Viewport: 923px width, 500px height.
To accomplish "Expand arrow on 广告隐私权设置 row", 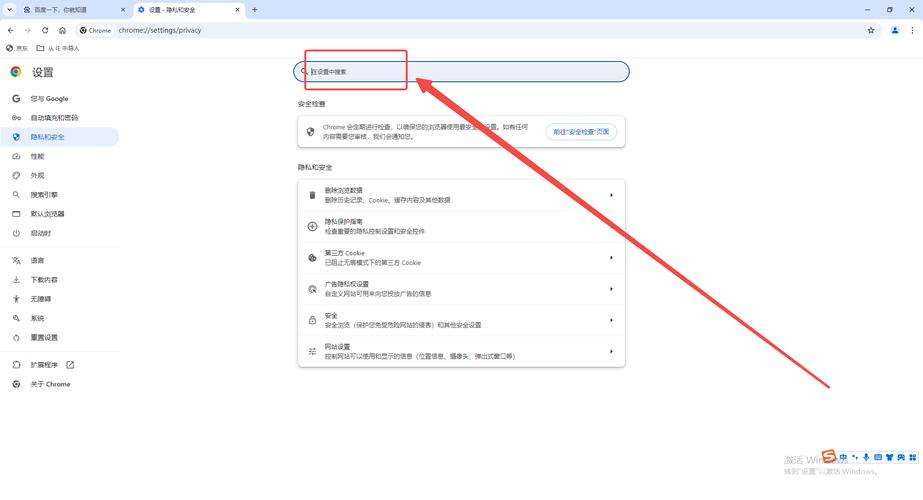I will click(x=611, y=289).
